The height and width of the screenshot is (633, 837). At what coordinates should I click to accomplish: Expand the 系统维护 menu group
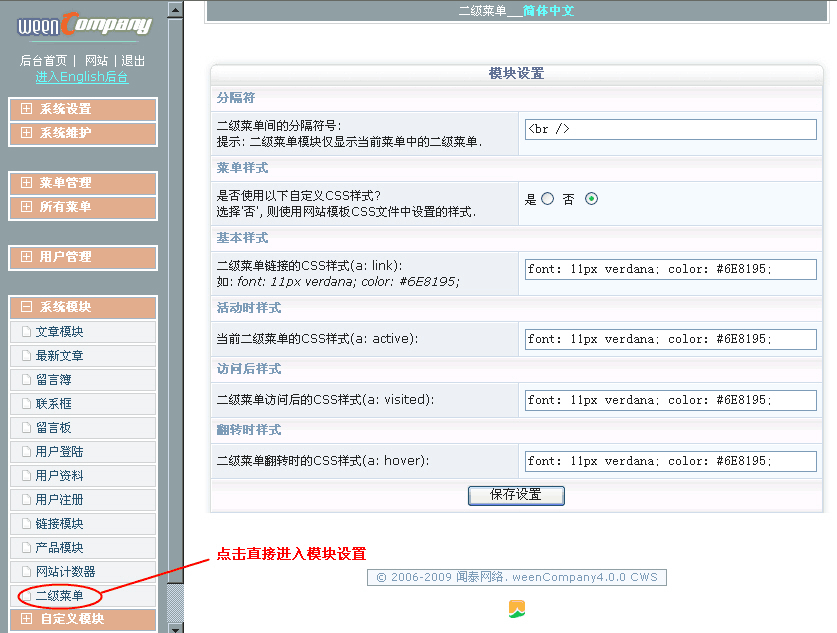pyautogui.click(x=83, y=133)
